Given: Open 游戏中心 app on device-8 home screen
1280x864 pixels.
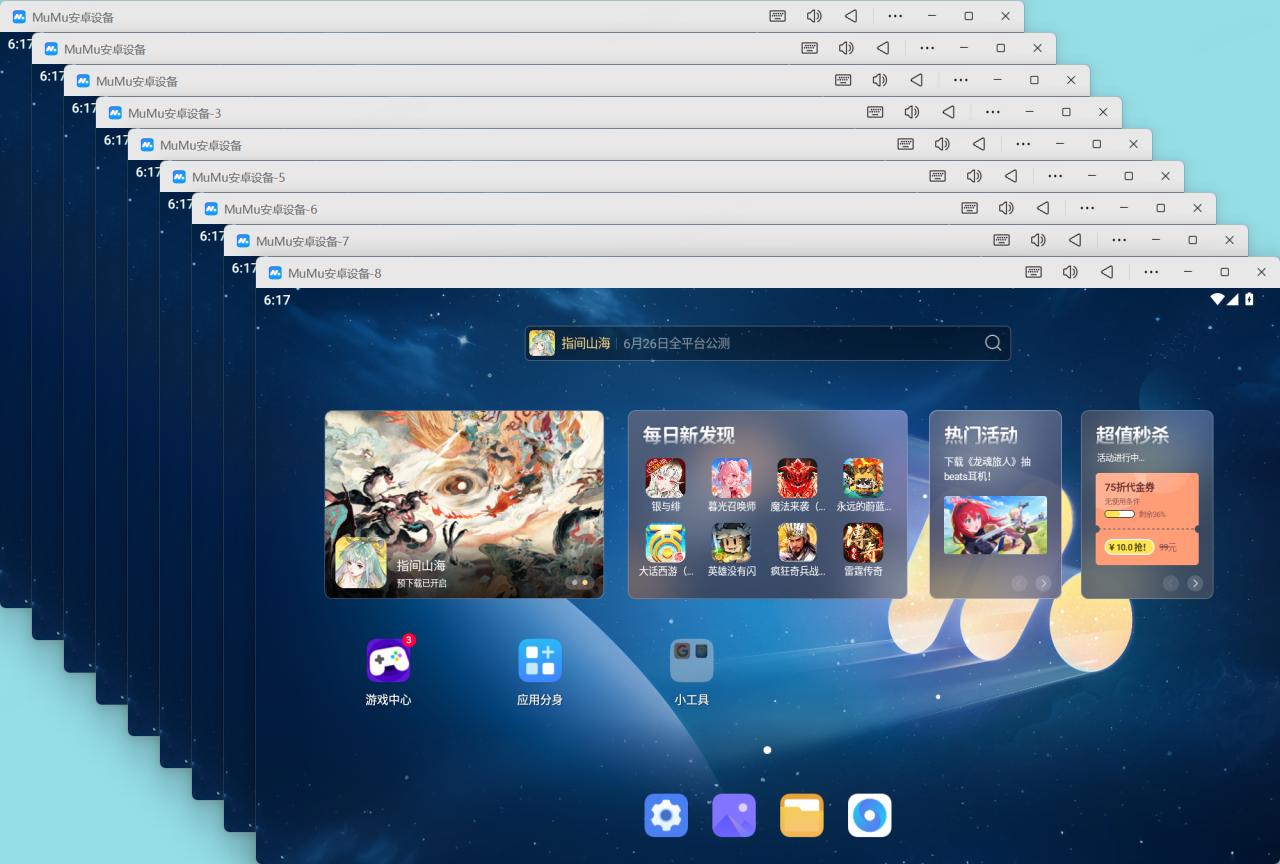Looking at the screenshot, I should [388, 661].
